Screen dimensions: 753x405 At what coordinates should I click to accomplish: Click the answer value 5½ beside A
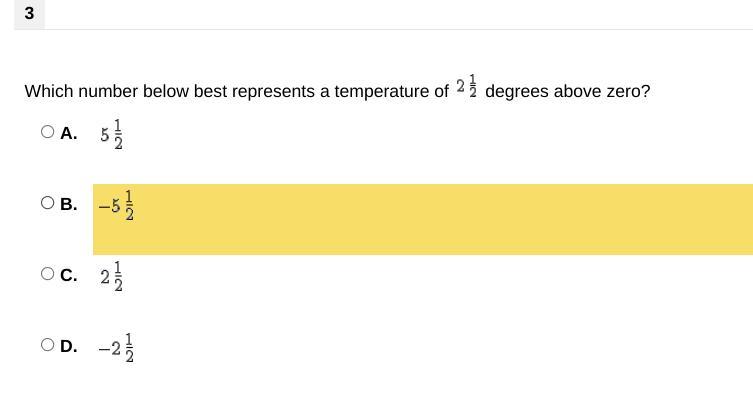point(112,134)
